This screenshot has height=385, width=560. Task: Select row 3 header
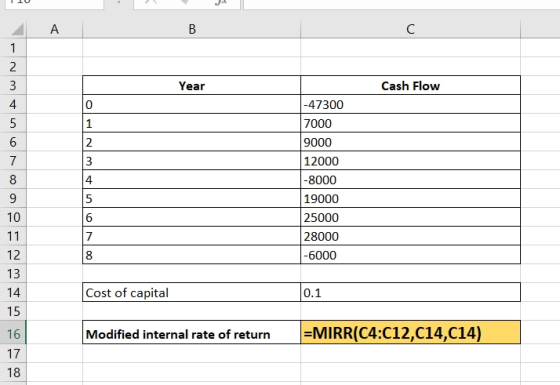(x=13, y=85)
